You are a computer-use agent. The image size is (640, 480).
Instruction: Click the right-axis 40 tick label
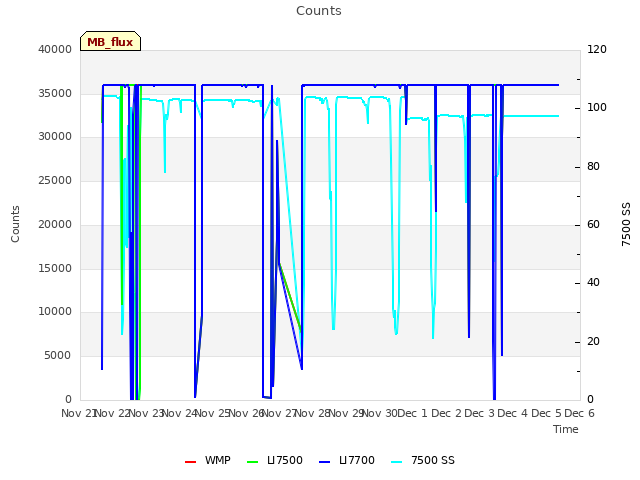click(593, 282)
